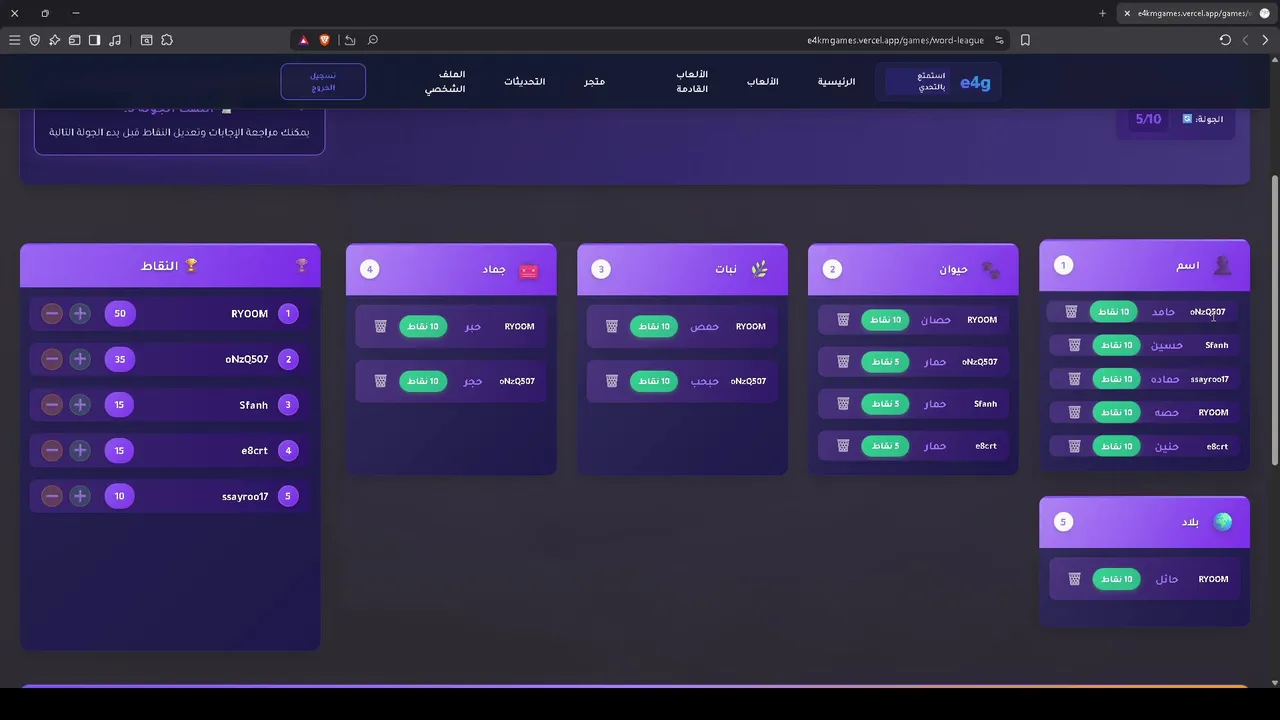The width and height of the screenshot is (1280, 720).
Task: Click the حيوان category header
Action: pos(913,269)
